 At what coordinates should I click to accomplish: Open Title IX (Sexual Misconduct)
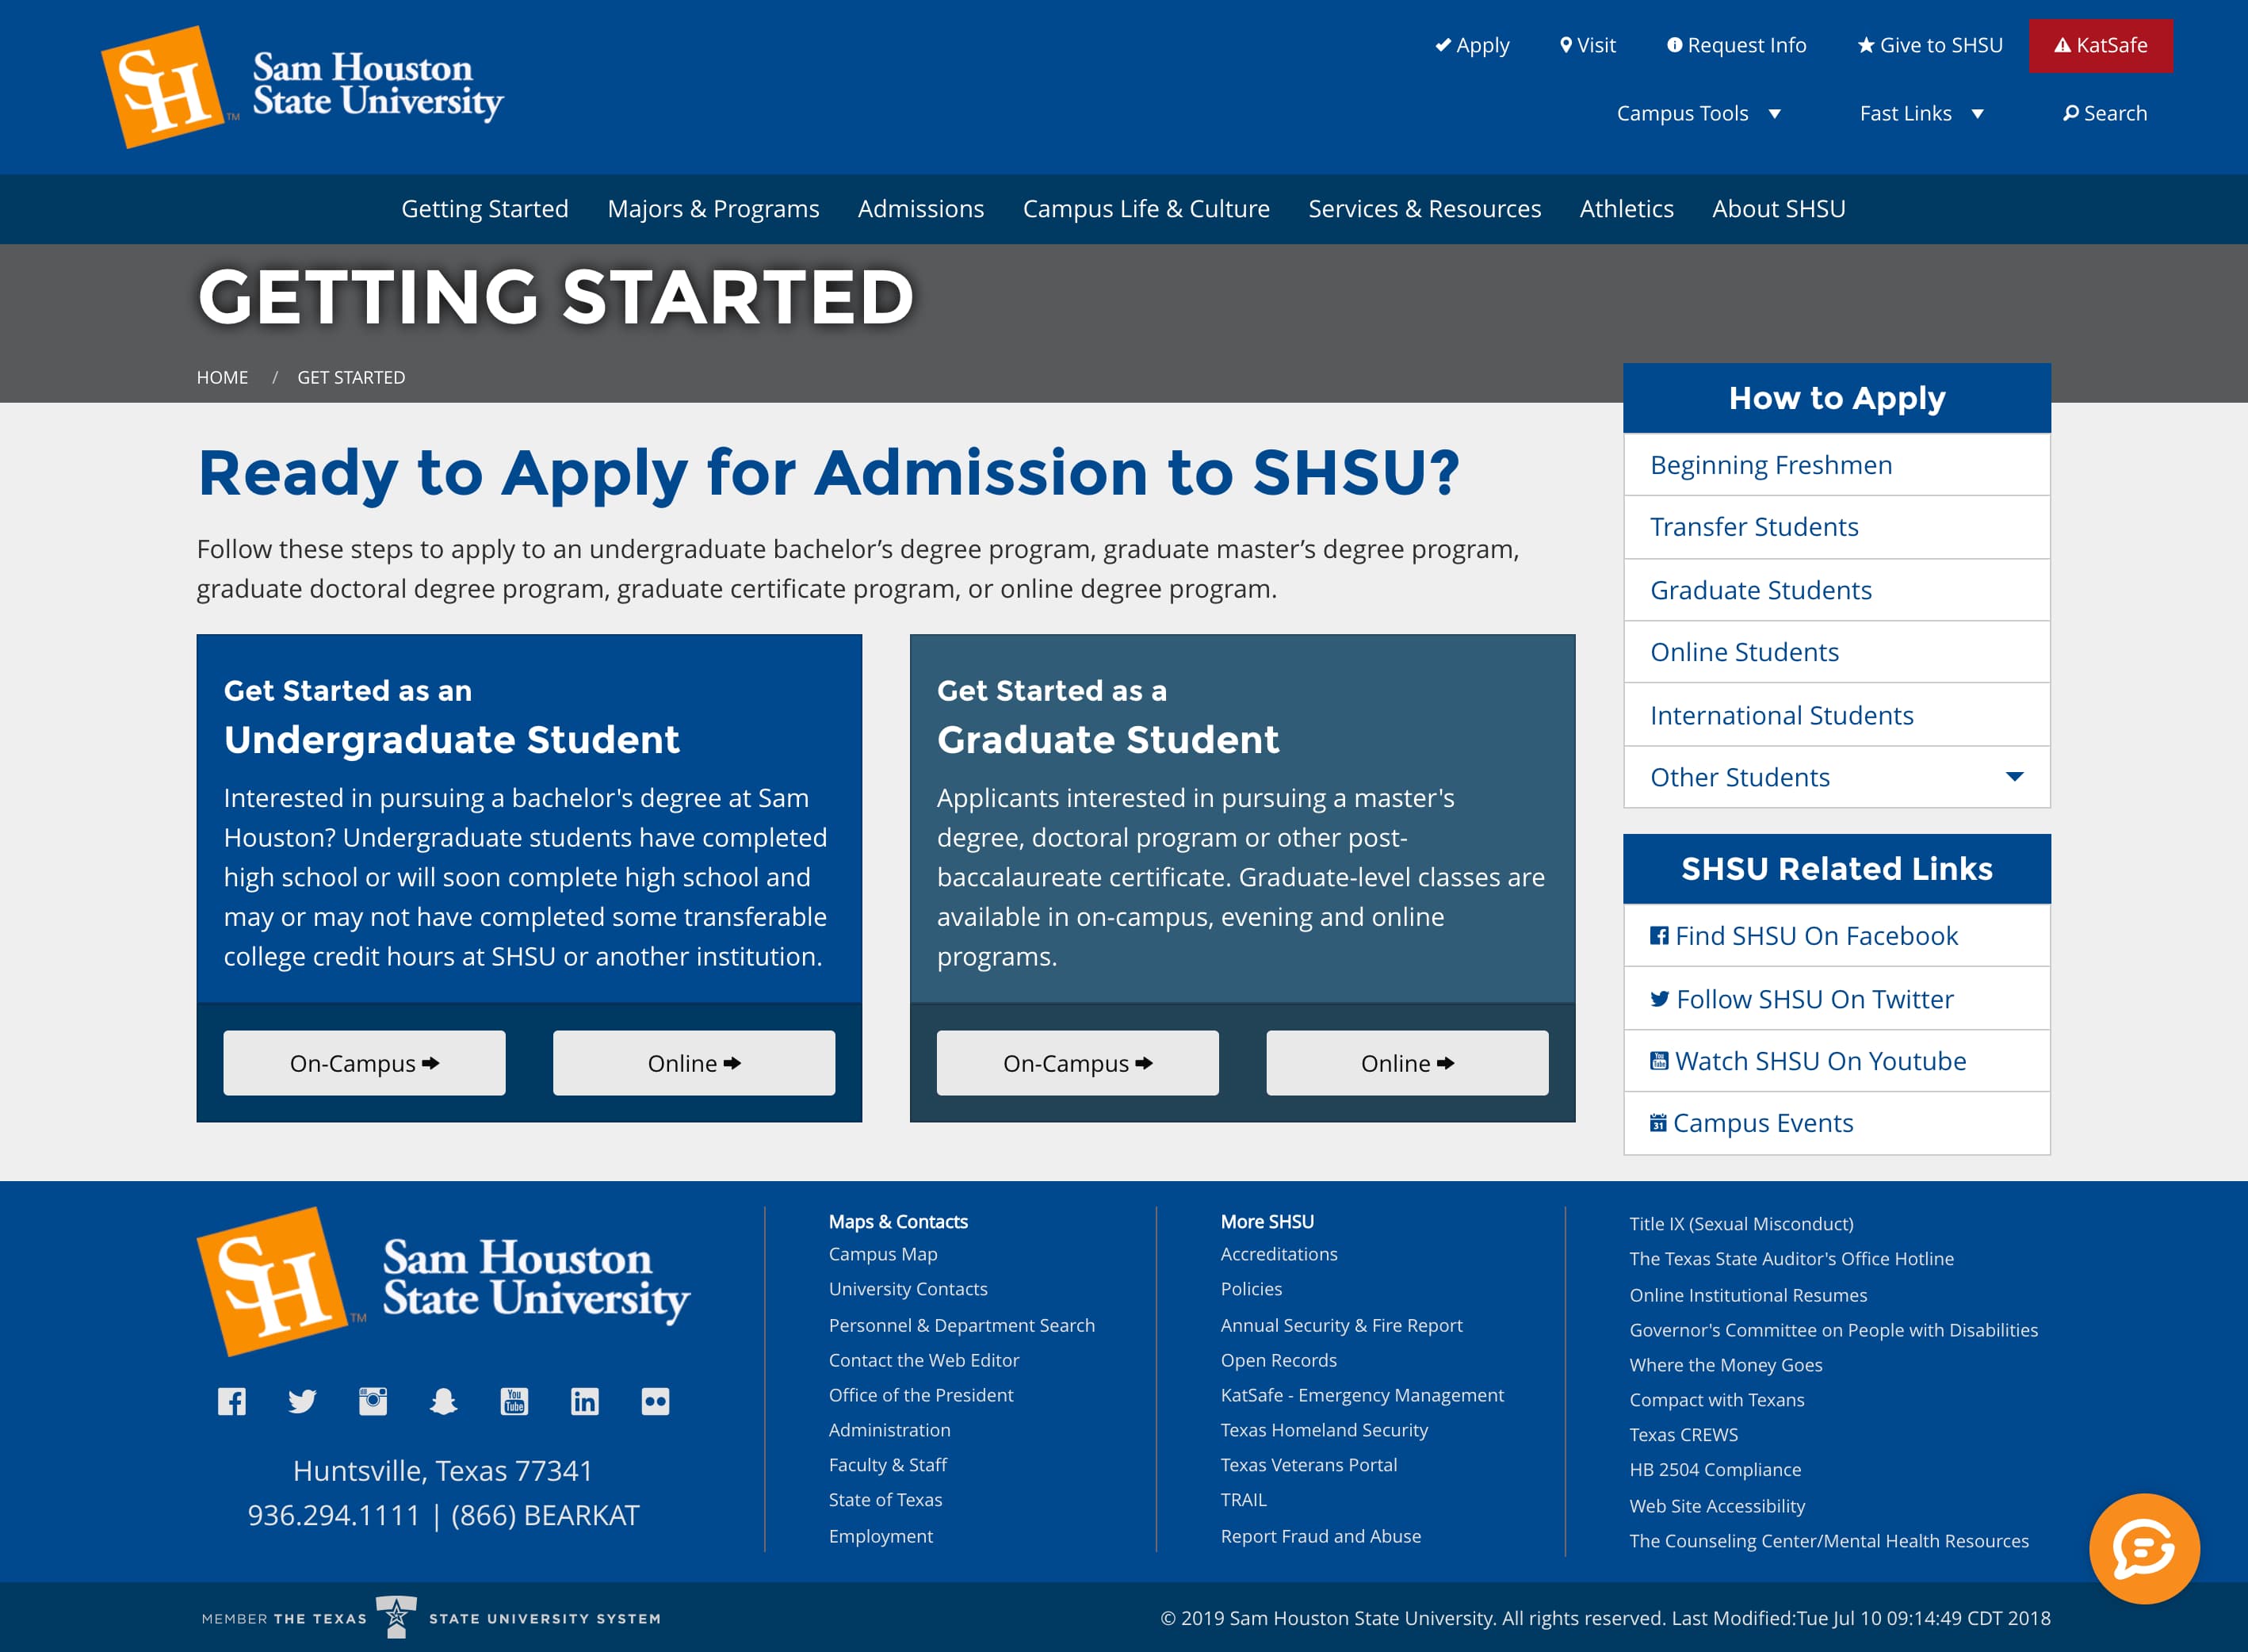[1741, 1224]
